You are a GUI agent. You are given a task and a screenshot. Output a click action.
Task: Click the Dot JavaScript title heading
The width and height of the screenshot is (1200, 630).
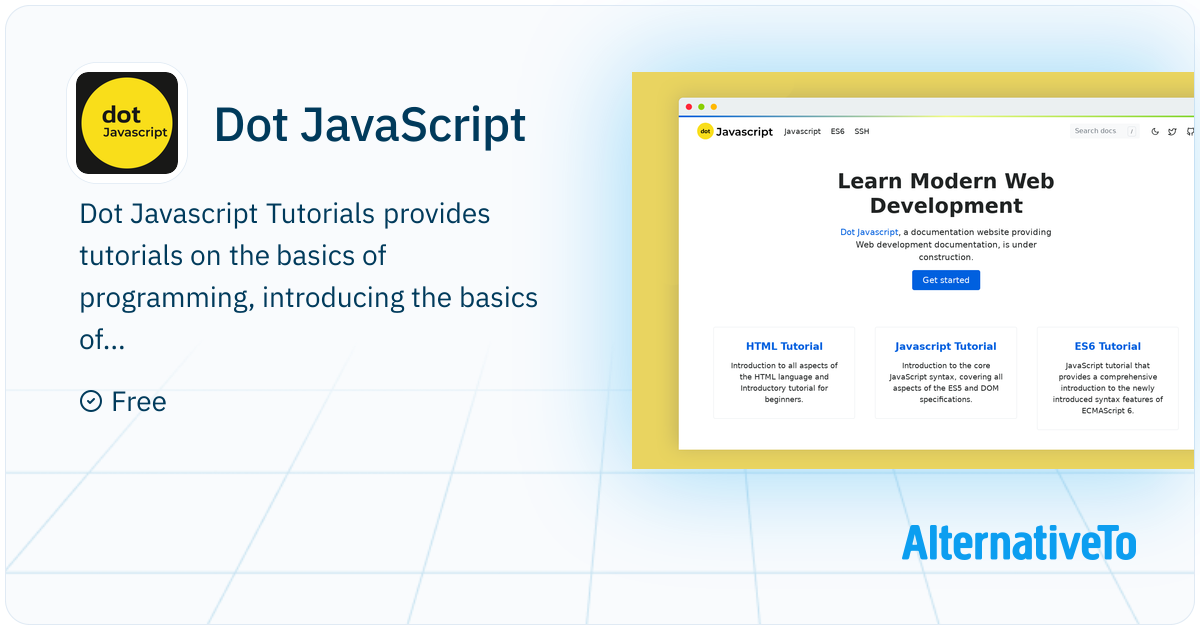coord(370,124)
